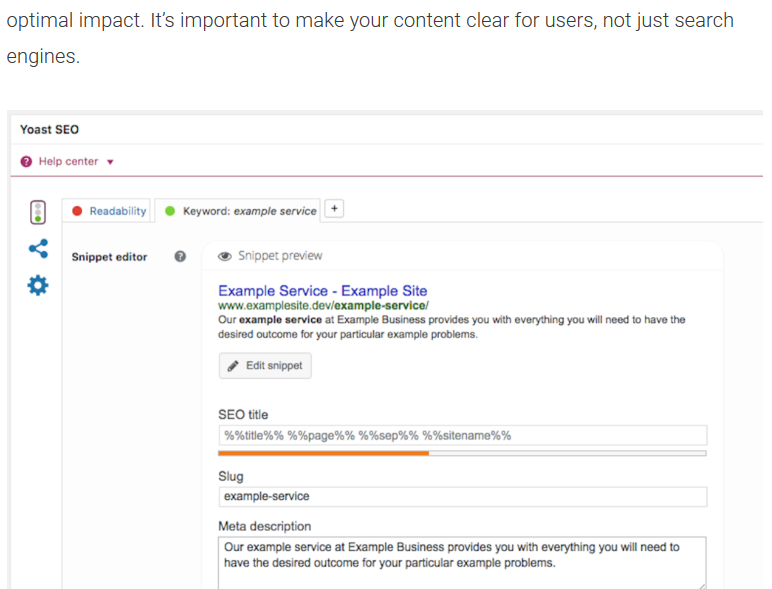Switch to the Readability tab
Screen dimensions: 772x589
click(106, 211)
